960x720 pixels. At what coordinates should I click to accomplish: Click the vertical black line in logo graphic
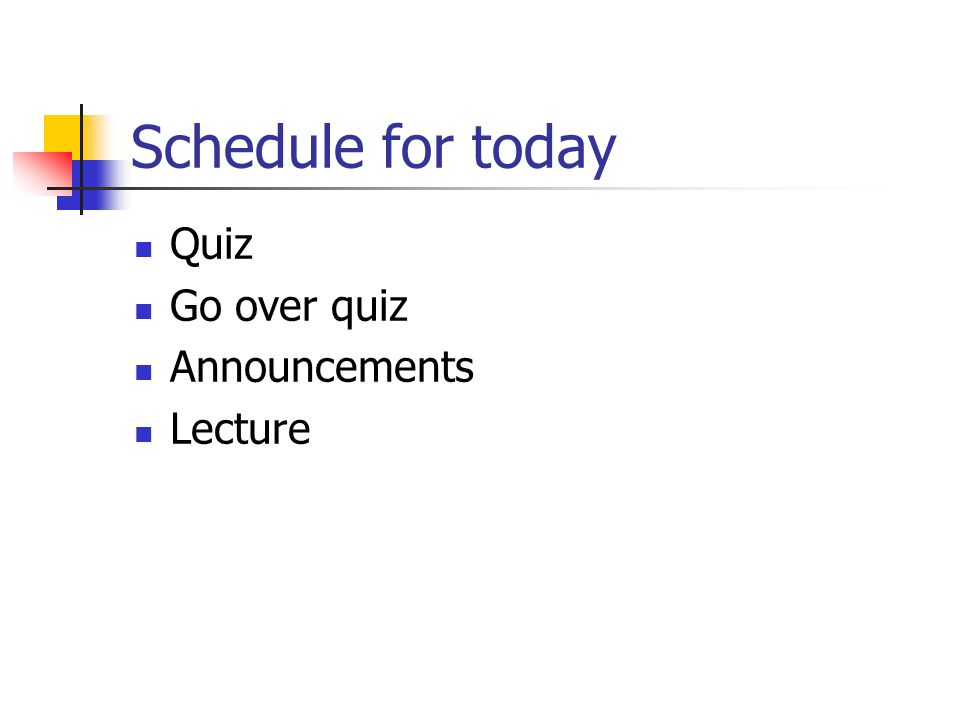point(81,159)
